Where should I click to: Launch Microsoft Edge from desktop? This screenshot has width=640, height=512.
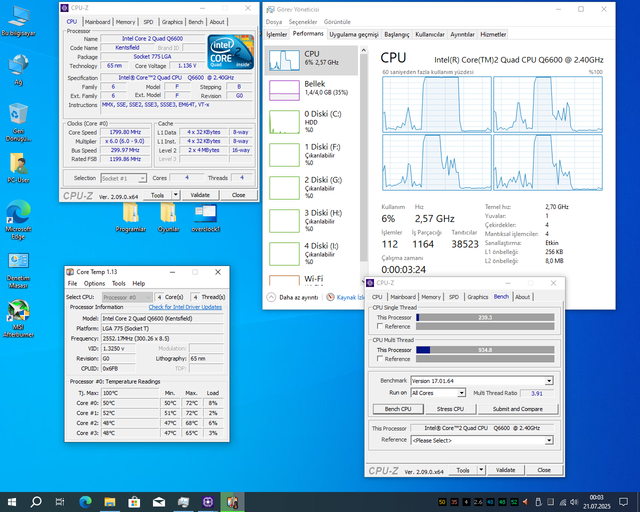click(x=18, y=220)
